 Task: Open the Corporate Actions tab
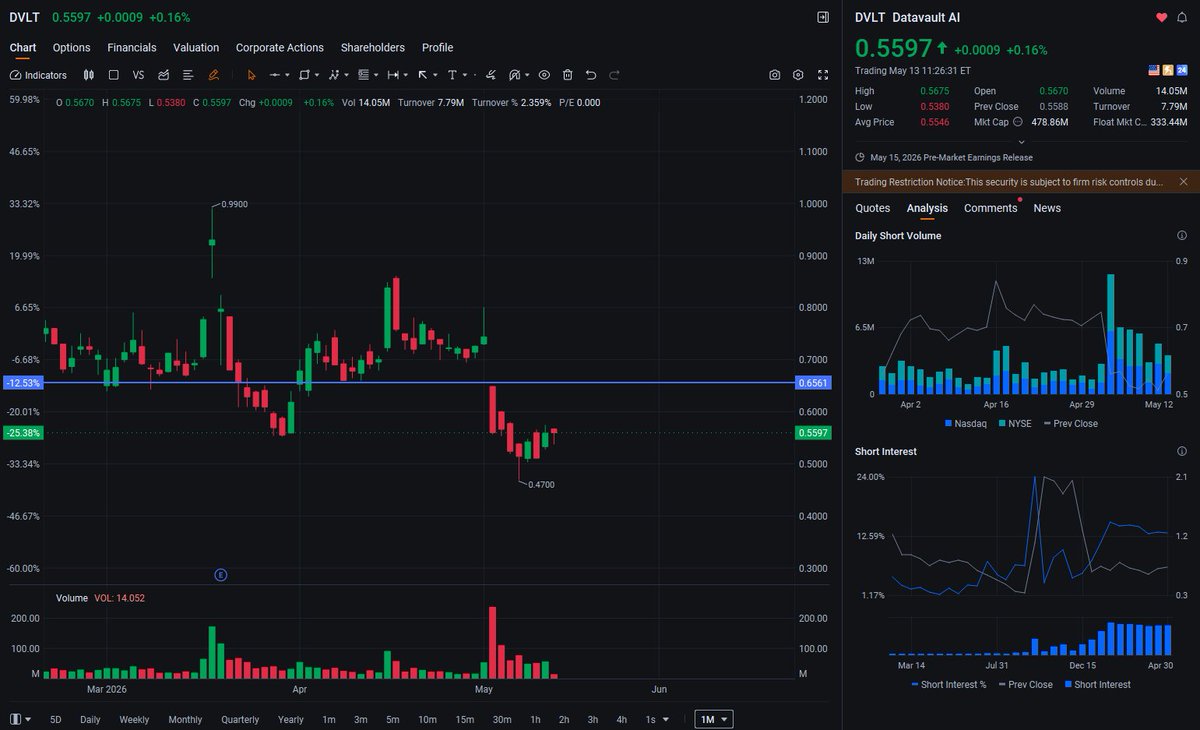(280, 47)
